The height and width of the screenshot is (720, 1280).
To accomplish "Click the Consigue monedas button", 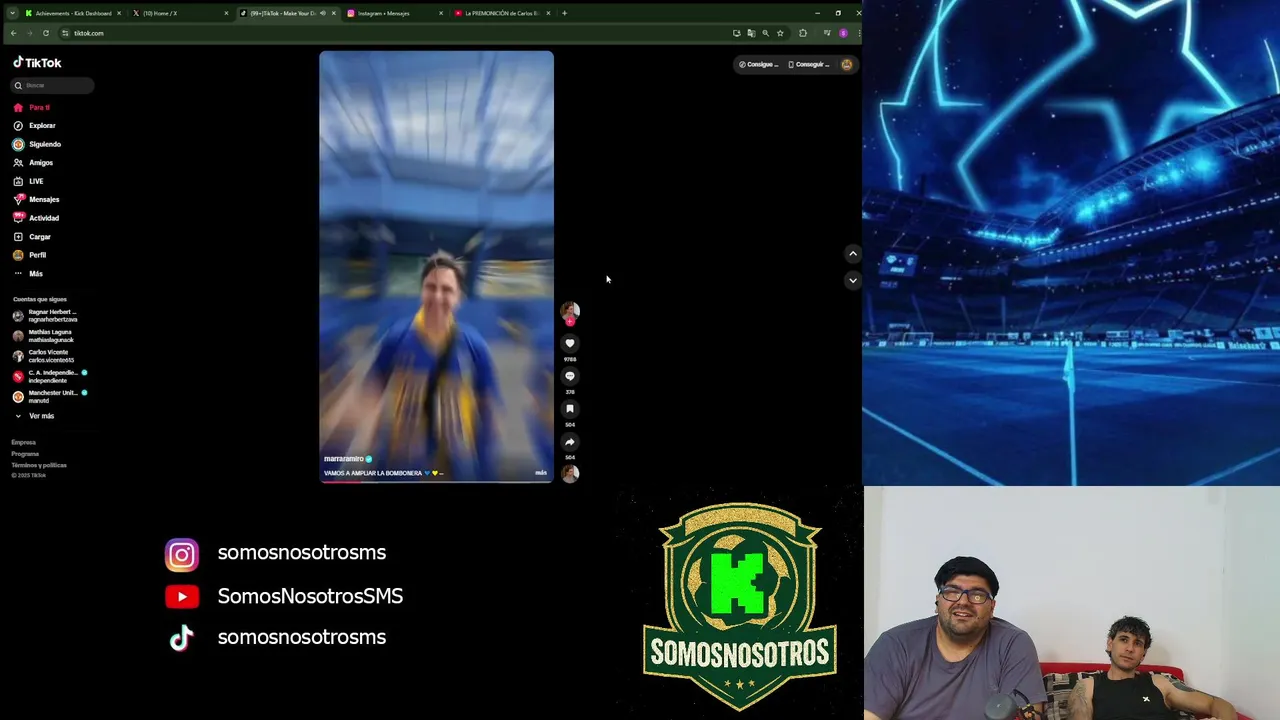I will (x=759, y=64).
